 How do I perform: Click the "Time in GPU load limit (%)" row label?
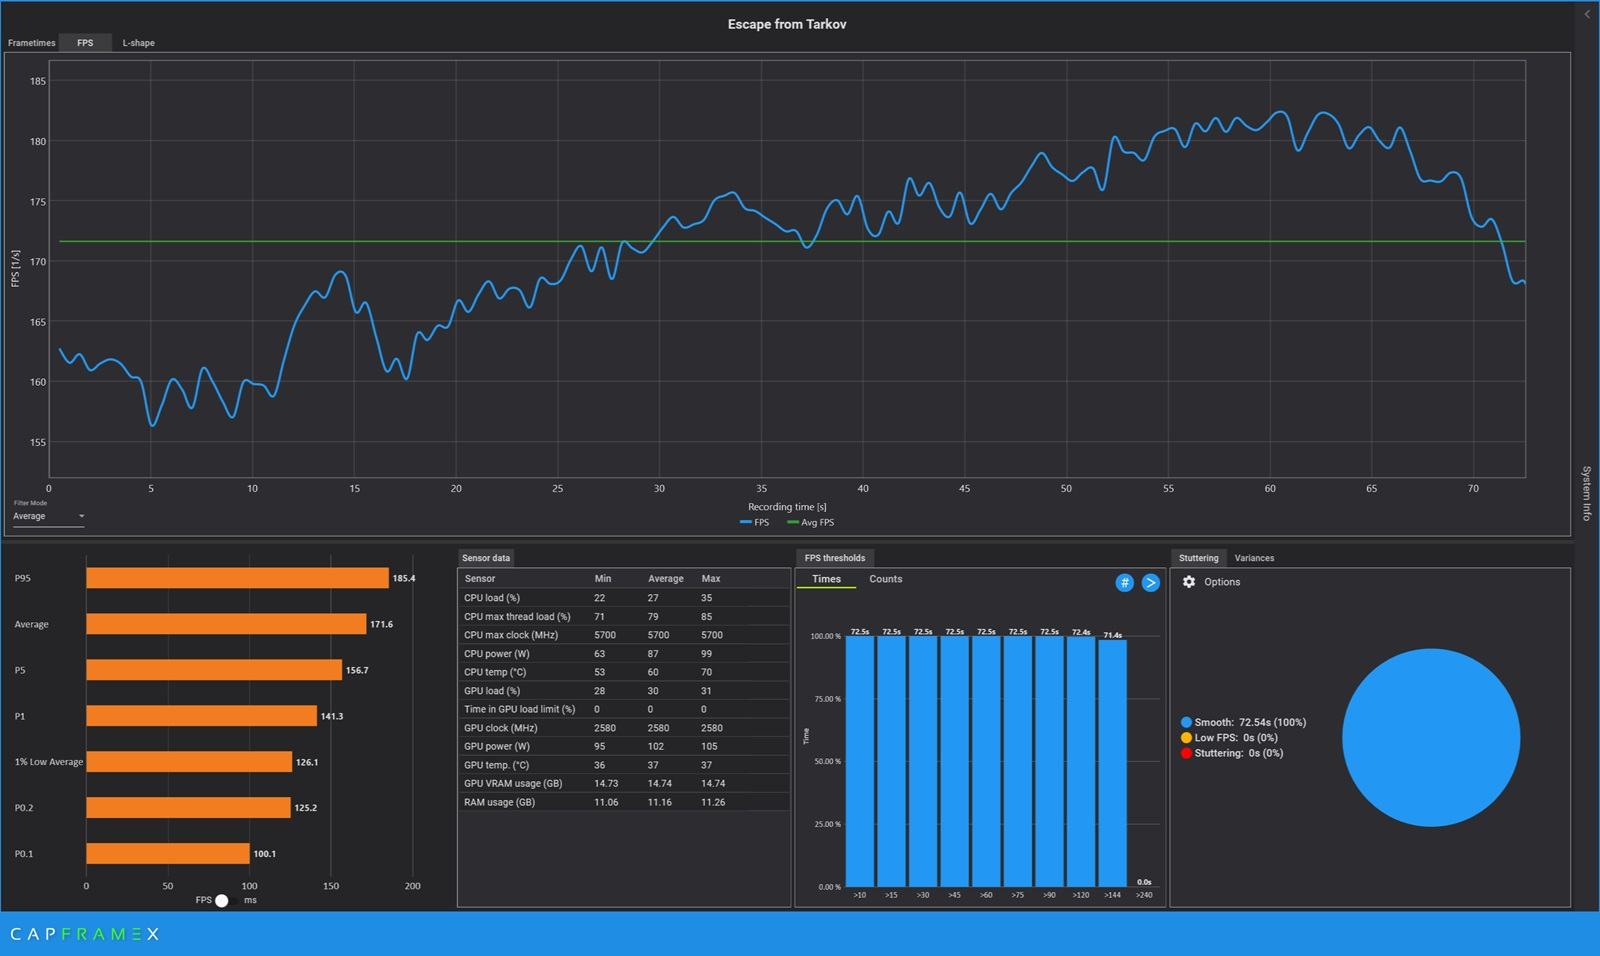[520, 709]
